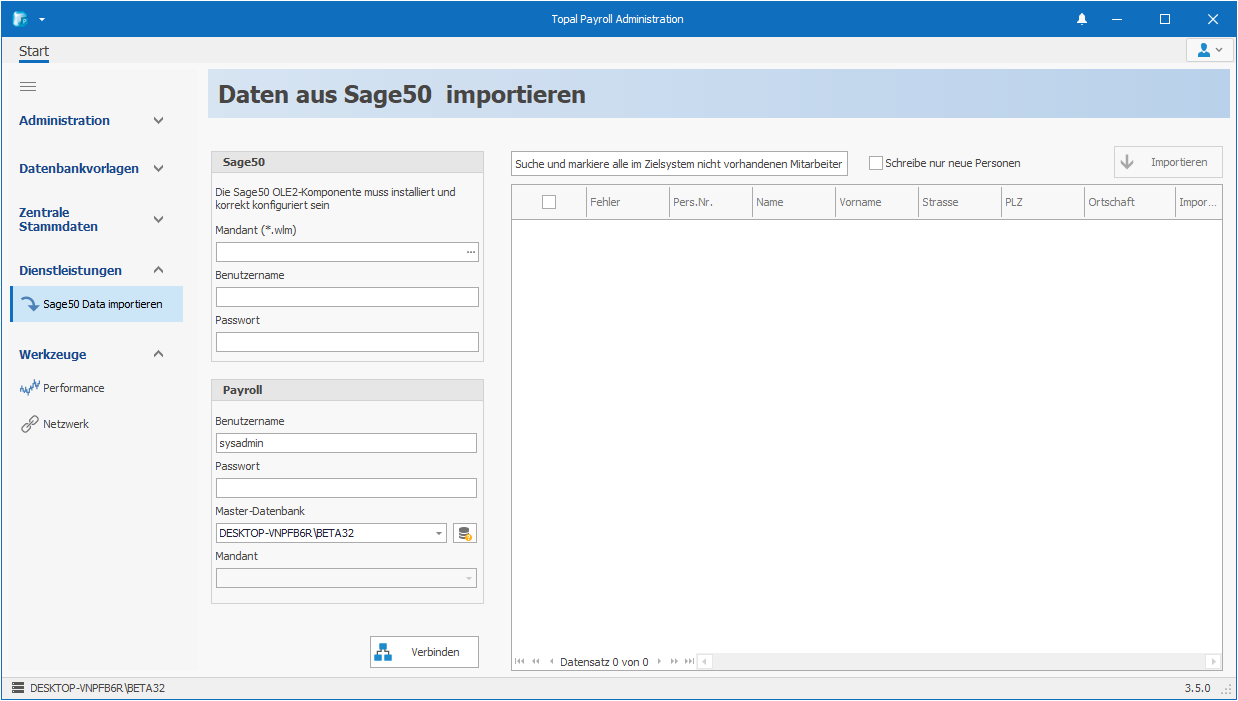Toggle the select-all checkbox in grid header

(x=549, y=202)
